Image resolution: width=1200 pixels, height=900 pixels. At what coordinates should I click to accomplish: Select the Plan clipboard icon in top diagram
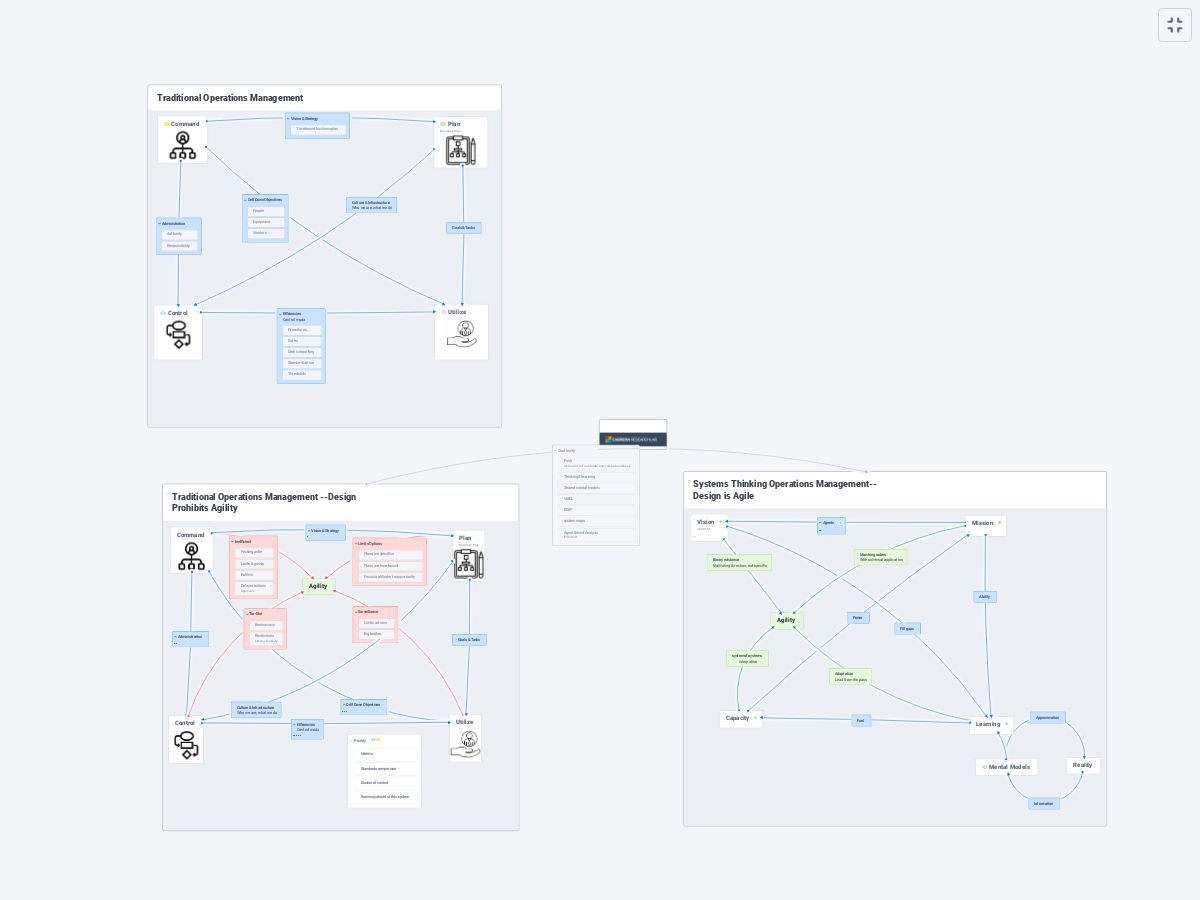pos(461,150)
